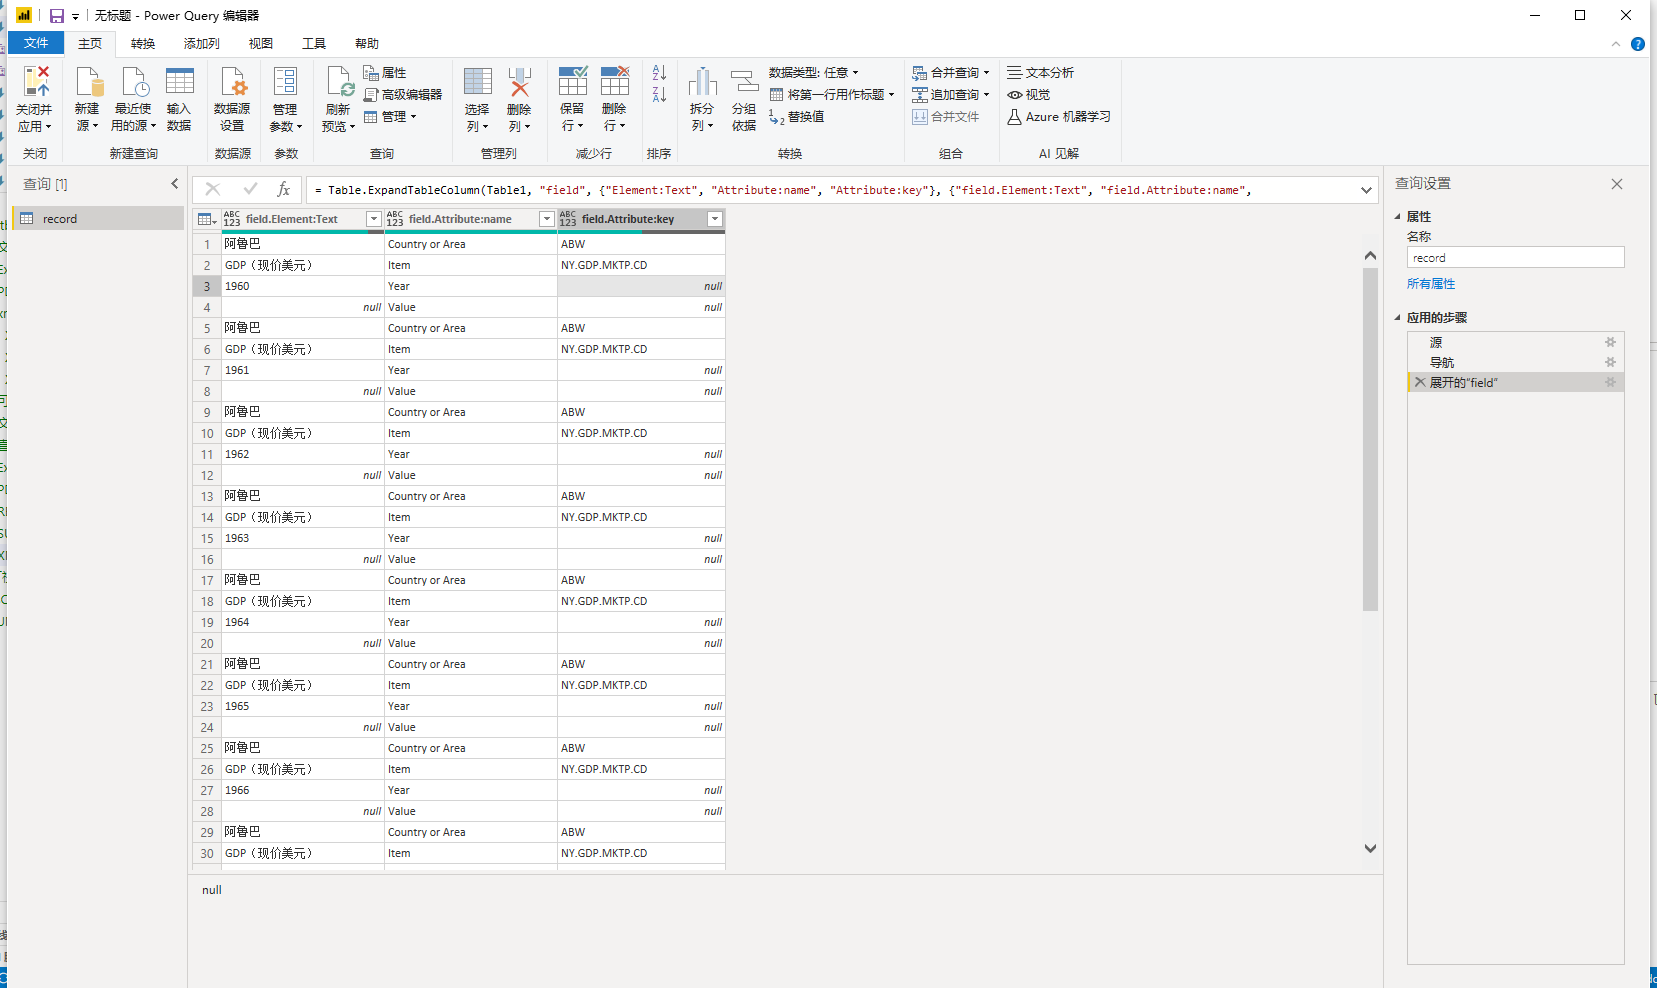This screenshot has width=1657, height=988.
Task: Open gear settings for the 源 step
Action: (1610, 342)
